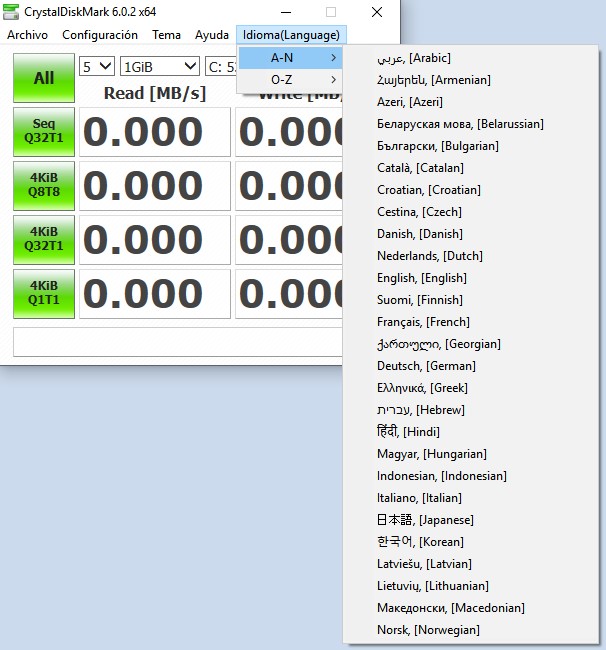The image size is (606, 650).
Task: Run all benchmarks with the All button
Action: [44, 78]
